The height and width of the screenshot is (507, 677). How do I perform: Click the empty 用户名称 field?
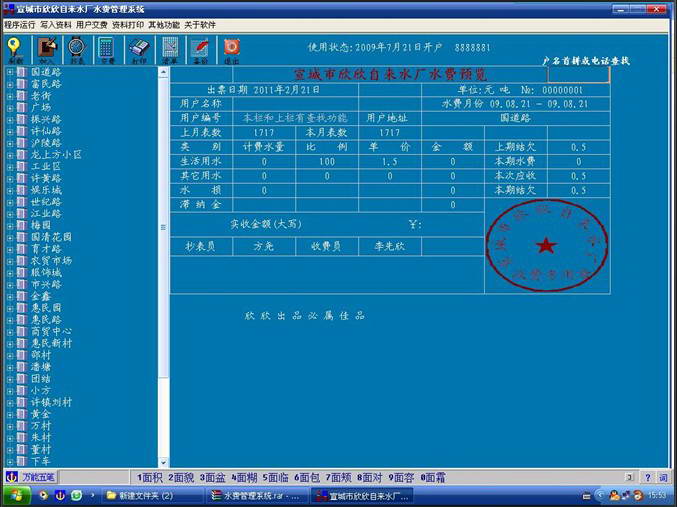pyautogui.click(x=295, y=104)
